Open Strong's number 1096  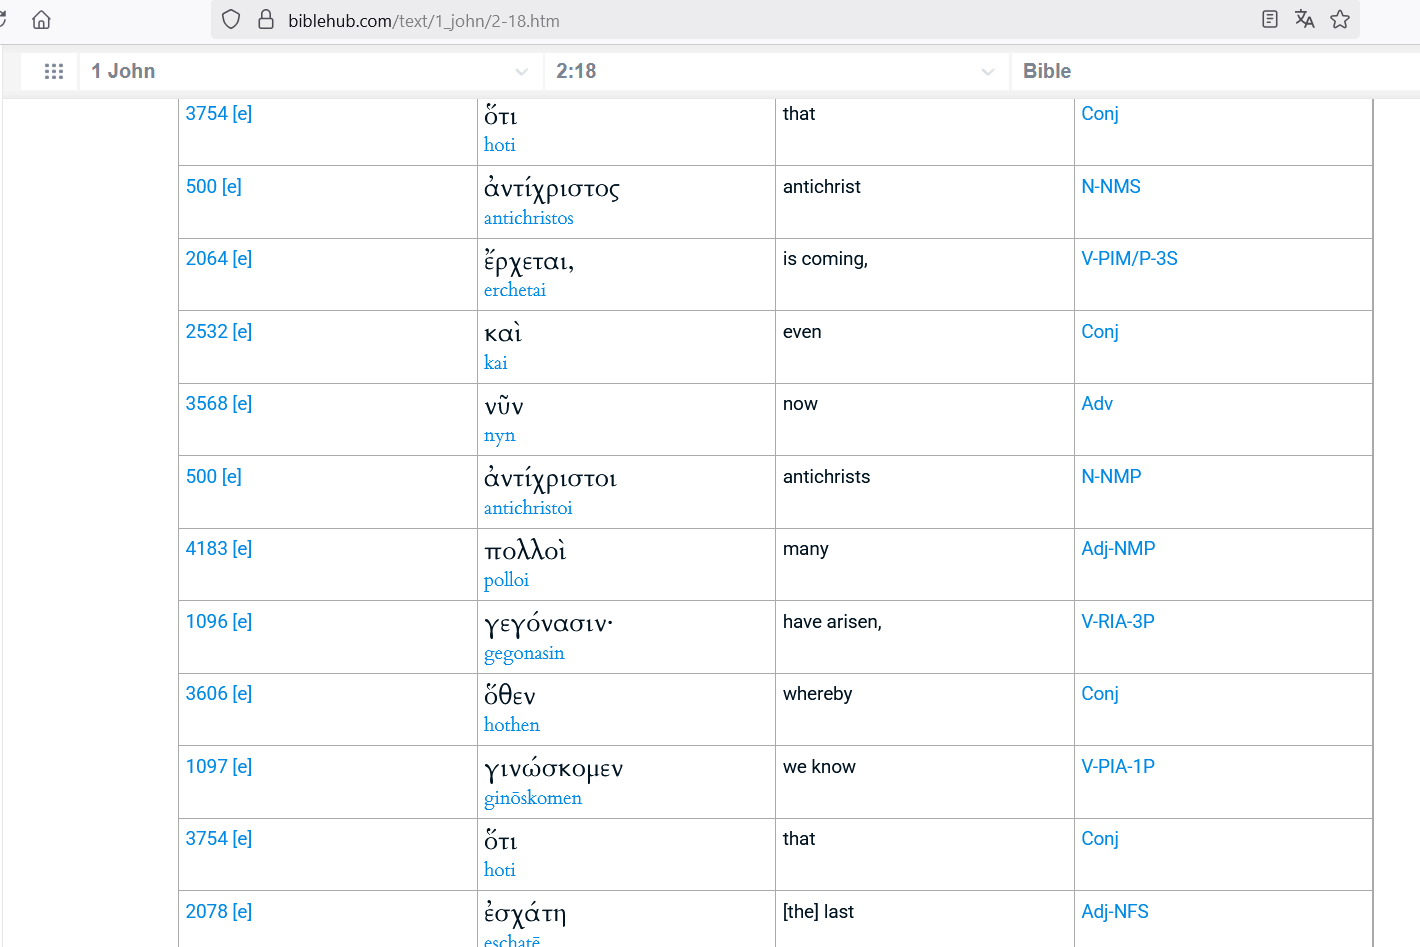(206, 622)
